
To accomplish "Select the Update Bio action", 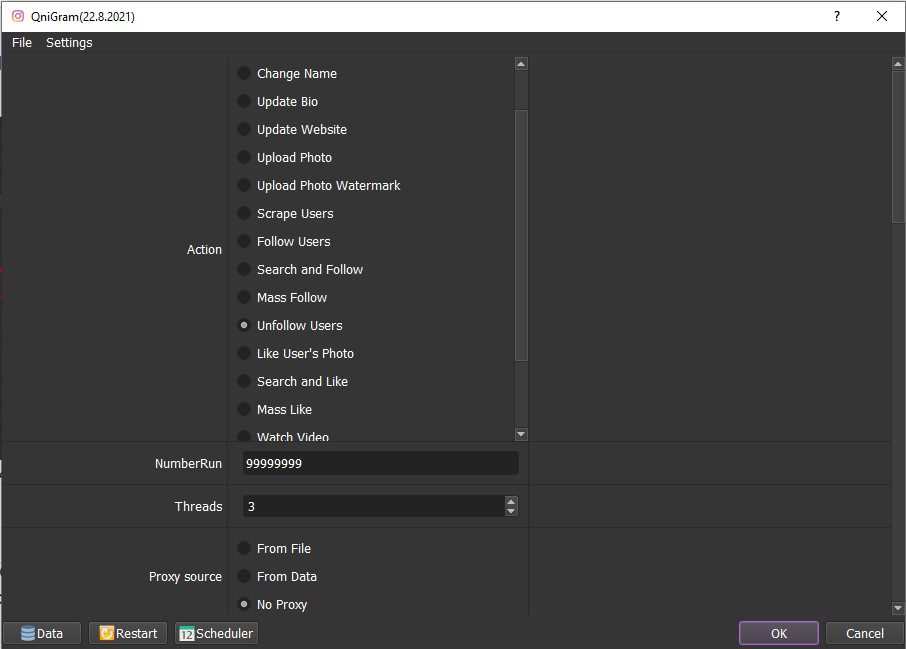I will coord(277,102).
